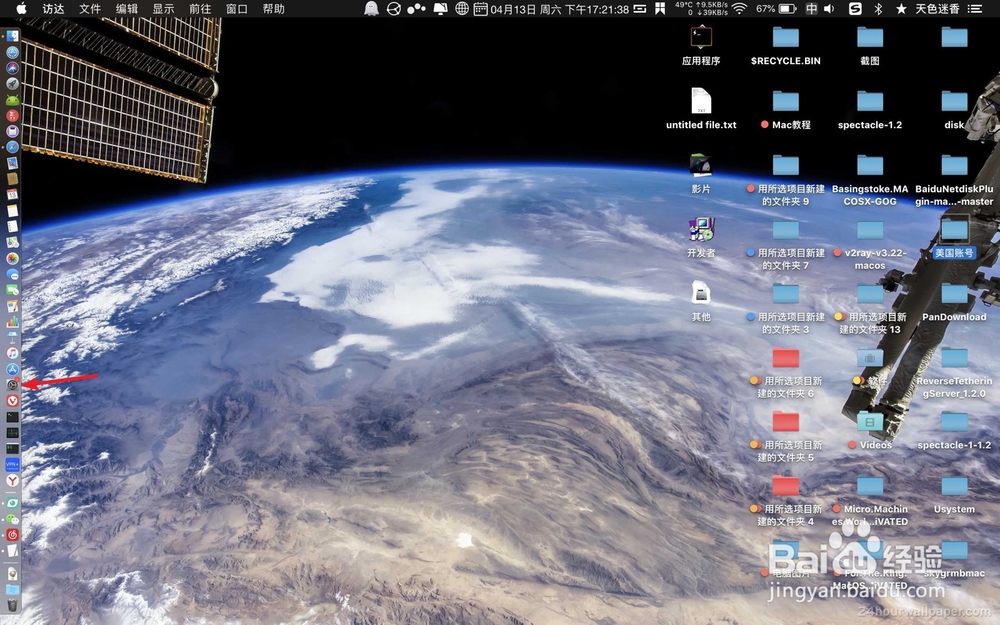Open Safari compass icon in Dock
The image size is (1000, 625).
pyautogui.click(x=12, y=147)
